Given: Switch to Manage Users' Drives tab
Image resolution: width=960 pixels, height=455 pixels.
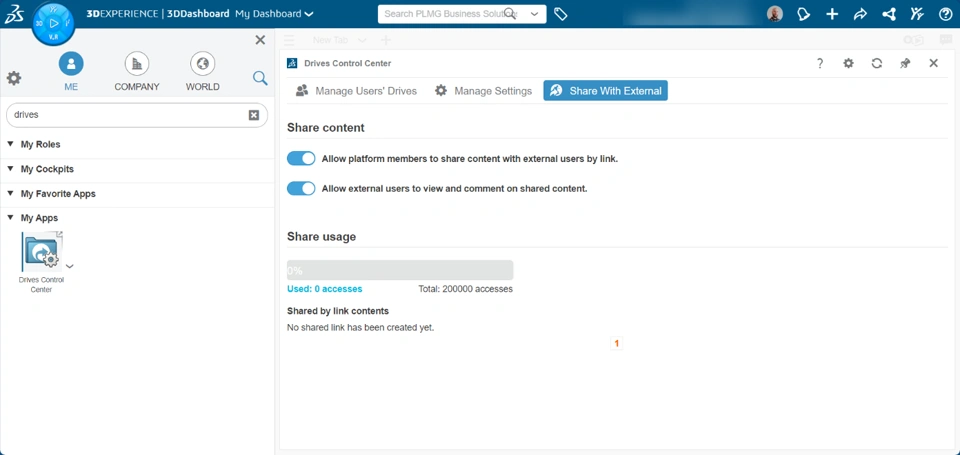Looking at the screenshot, I should (356, 91).
